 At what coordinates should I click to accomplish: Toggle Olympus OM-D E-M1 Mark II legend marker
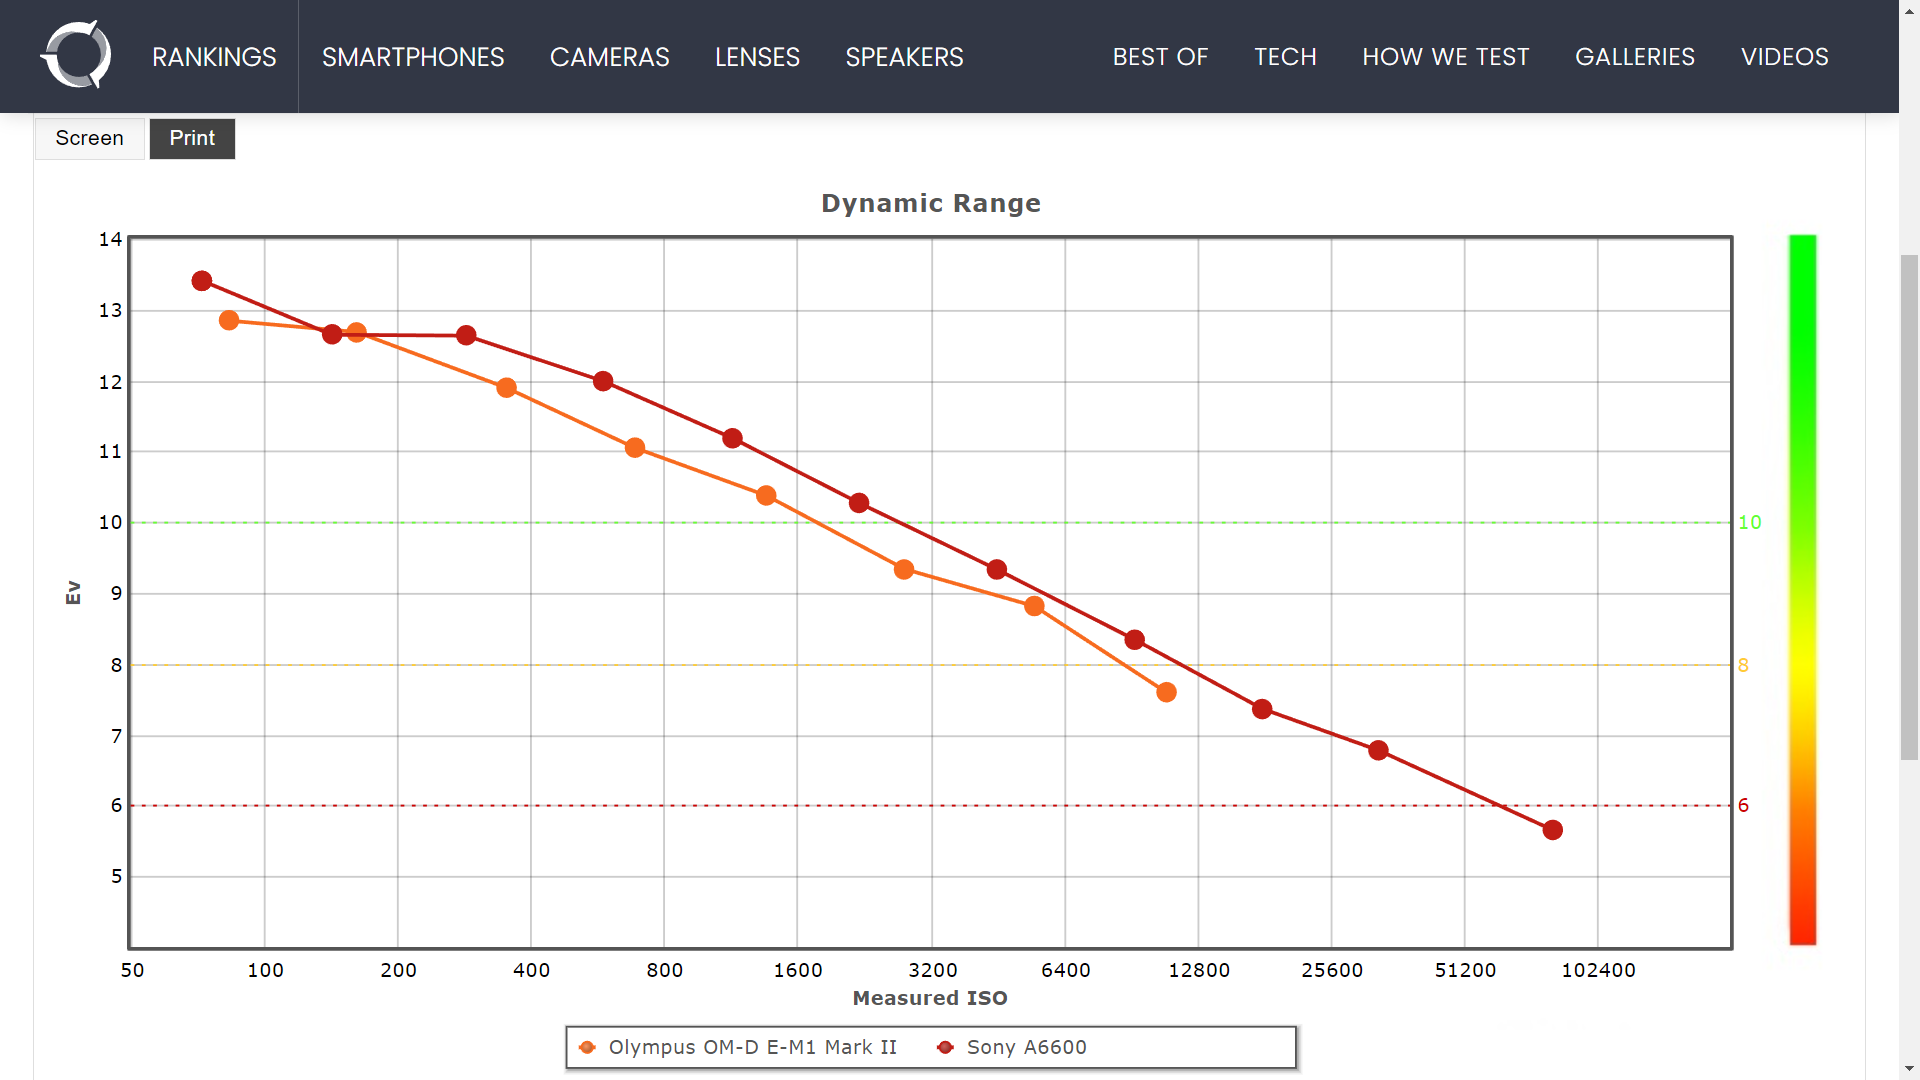pos(588,1047)
